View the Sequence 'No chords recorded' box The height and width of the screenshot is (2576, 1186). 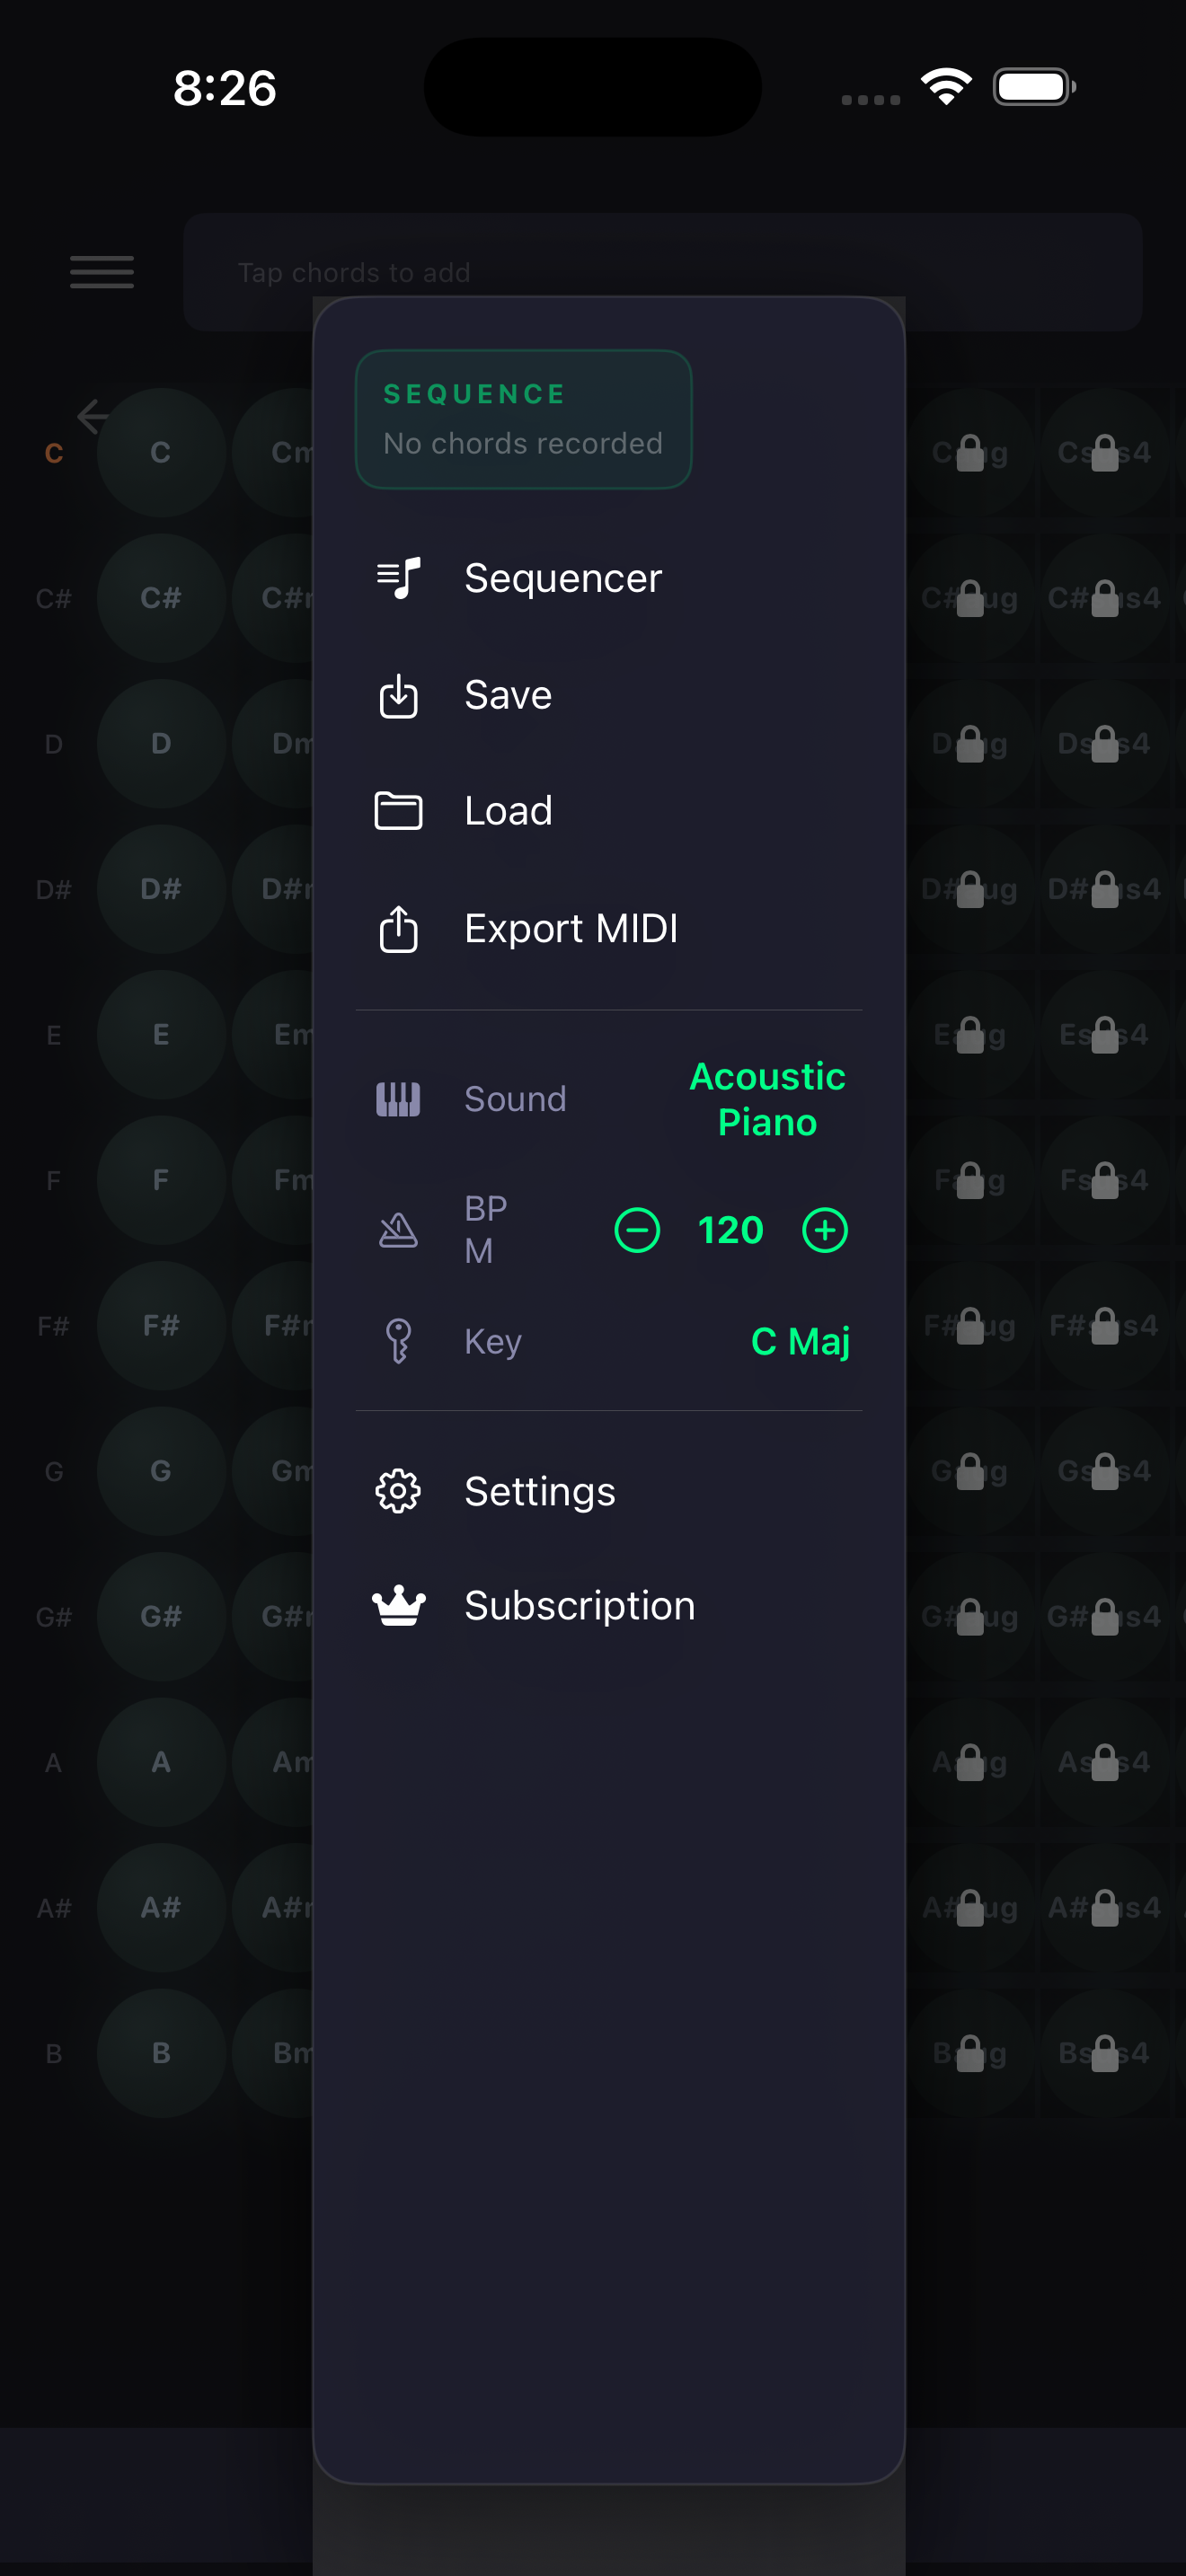click(522, 419)
